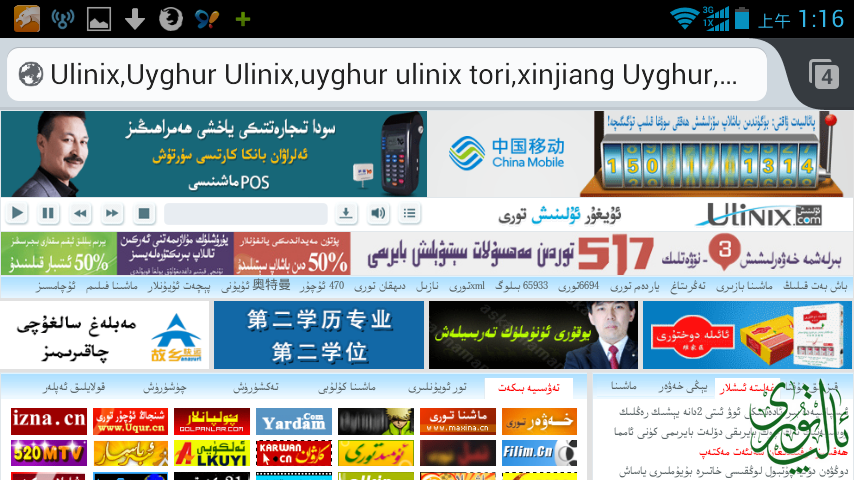Open the China Mobile banner advertisement
The image size is (854, 480).
pos(507,154)
